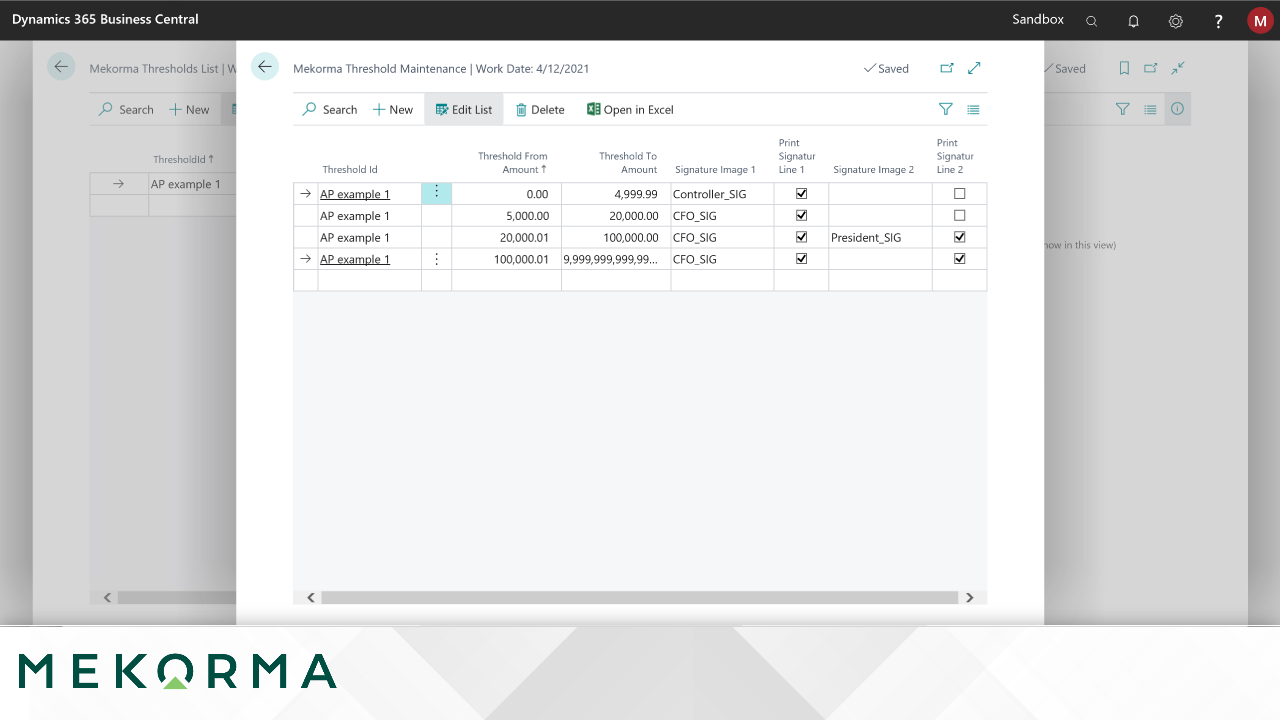1280x720 pixels.
Task: Show more options for first AP example 1 row
Action: (x=436, y=193)
